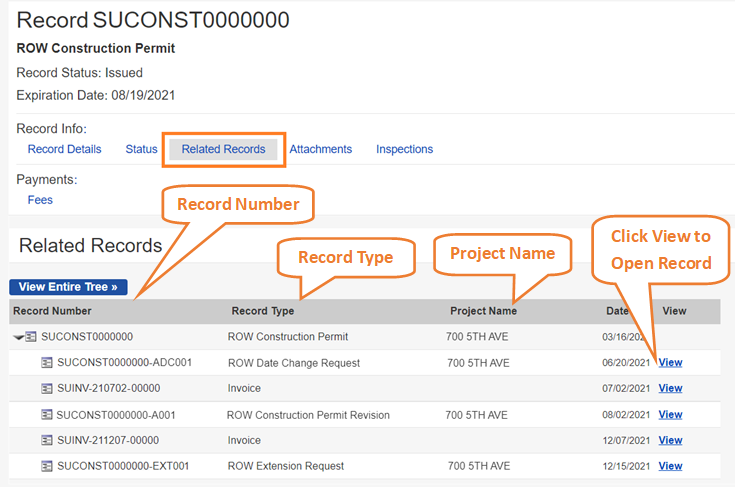View the ROW Extension Request record
The width and height of the screenshot is (735, 487).
(670, 466)
